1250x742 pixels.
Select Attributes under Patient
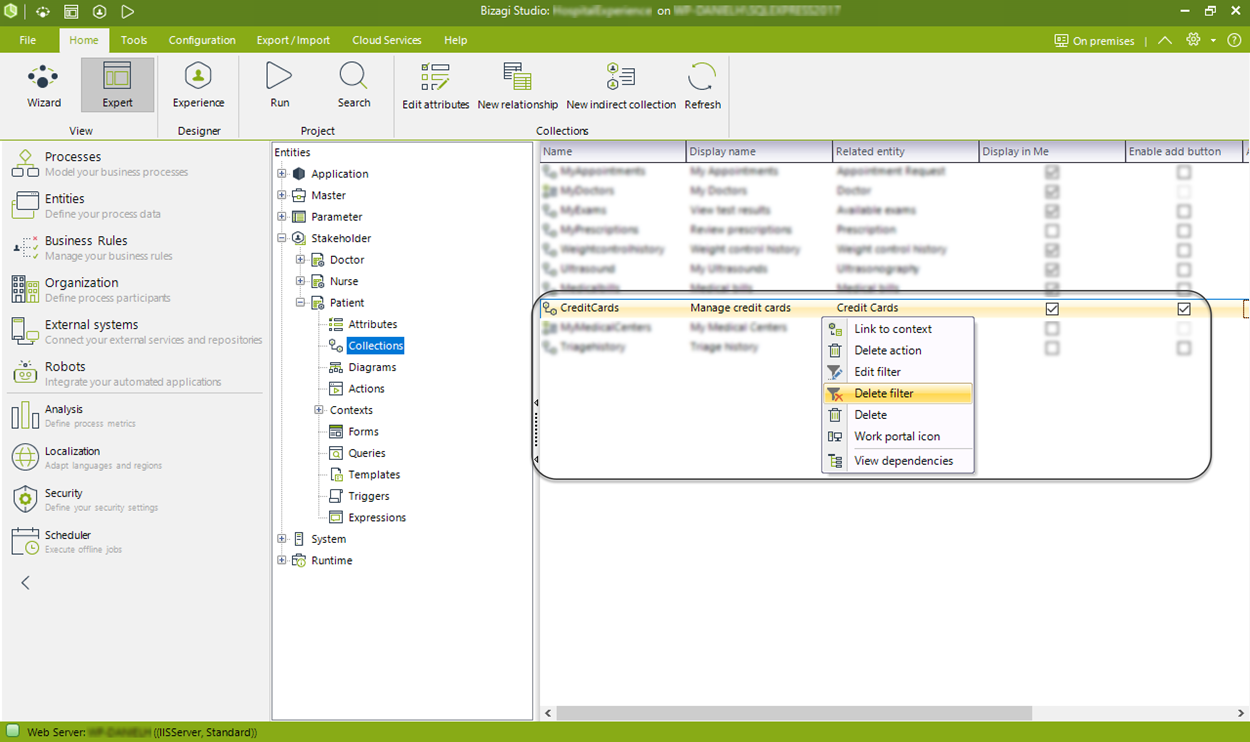point(372,324)
